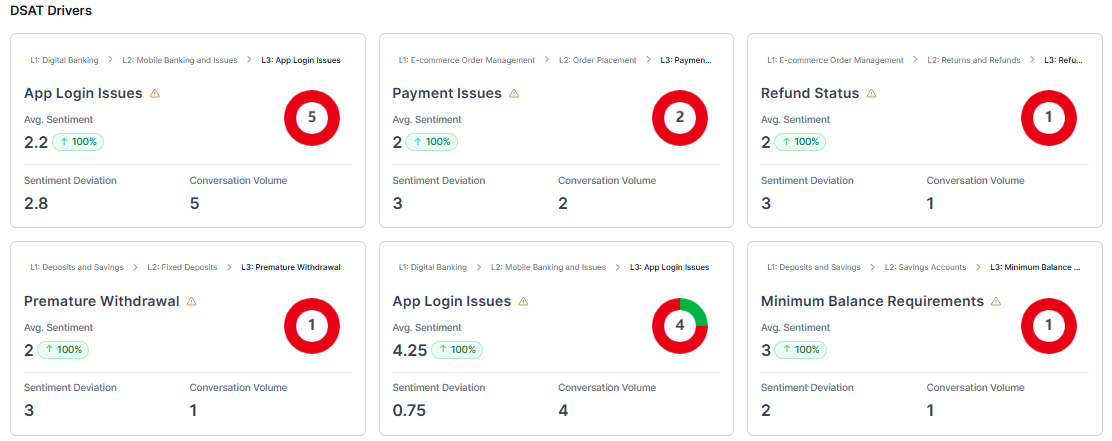Open the Premature Withdrawal card title
The image size is (1112, 441).
(x=102, y=302)
